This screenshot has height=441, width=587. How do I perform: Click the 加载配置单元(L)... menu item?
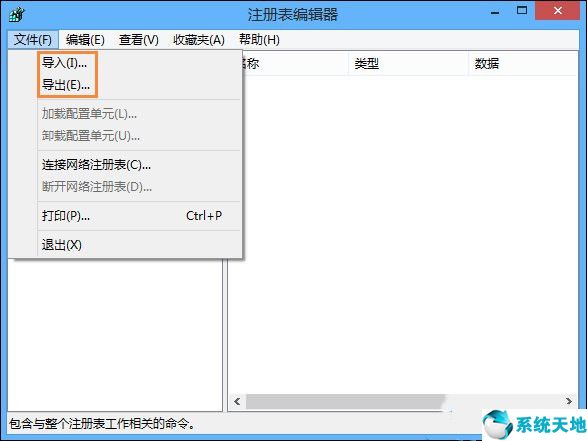tap(139, 113)
